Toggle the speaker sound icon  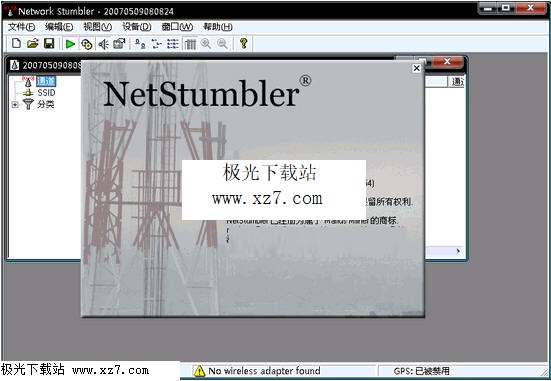(103, 44)
